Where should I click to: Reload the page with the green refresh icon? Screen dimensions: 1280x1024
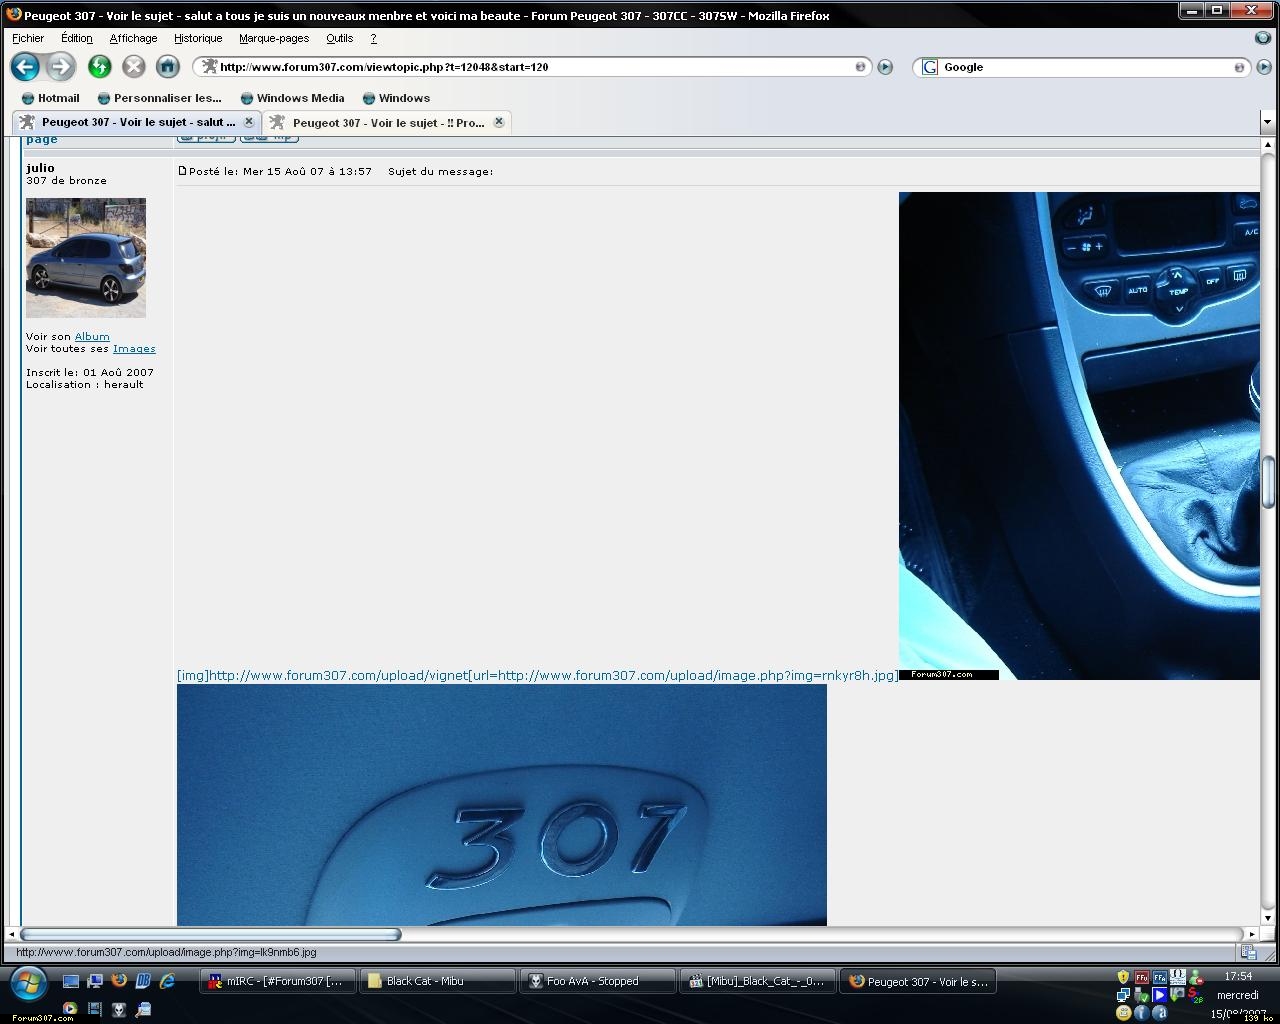click(x=99, y=67)
